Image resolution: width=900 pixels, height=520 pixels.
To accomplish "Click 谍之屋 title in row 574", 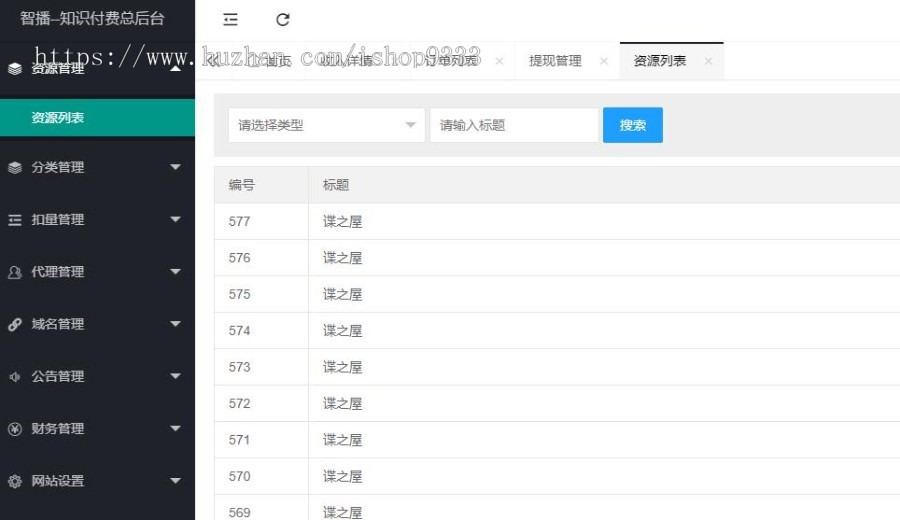I will (343, 331).
